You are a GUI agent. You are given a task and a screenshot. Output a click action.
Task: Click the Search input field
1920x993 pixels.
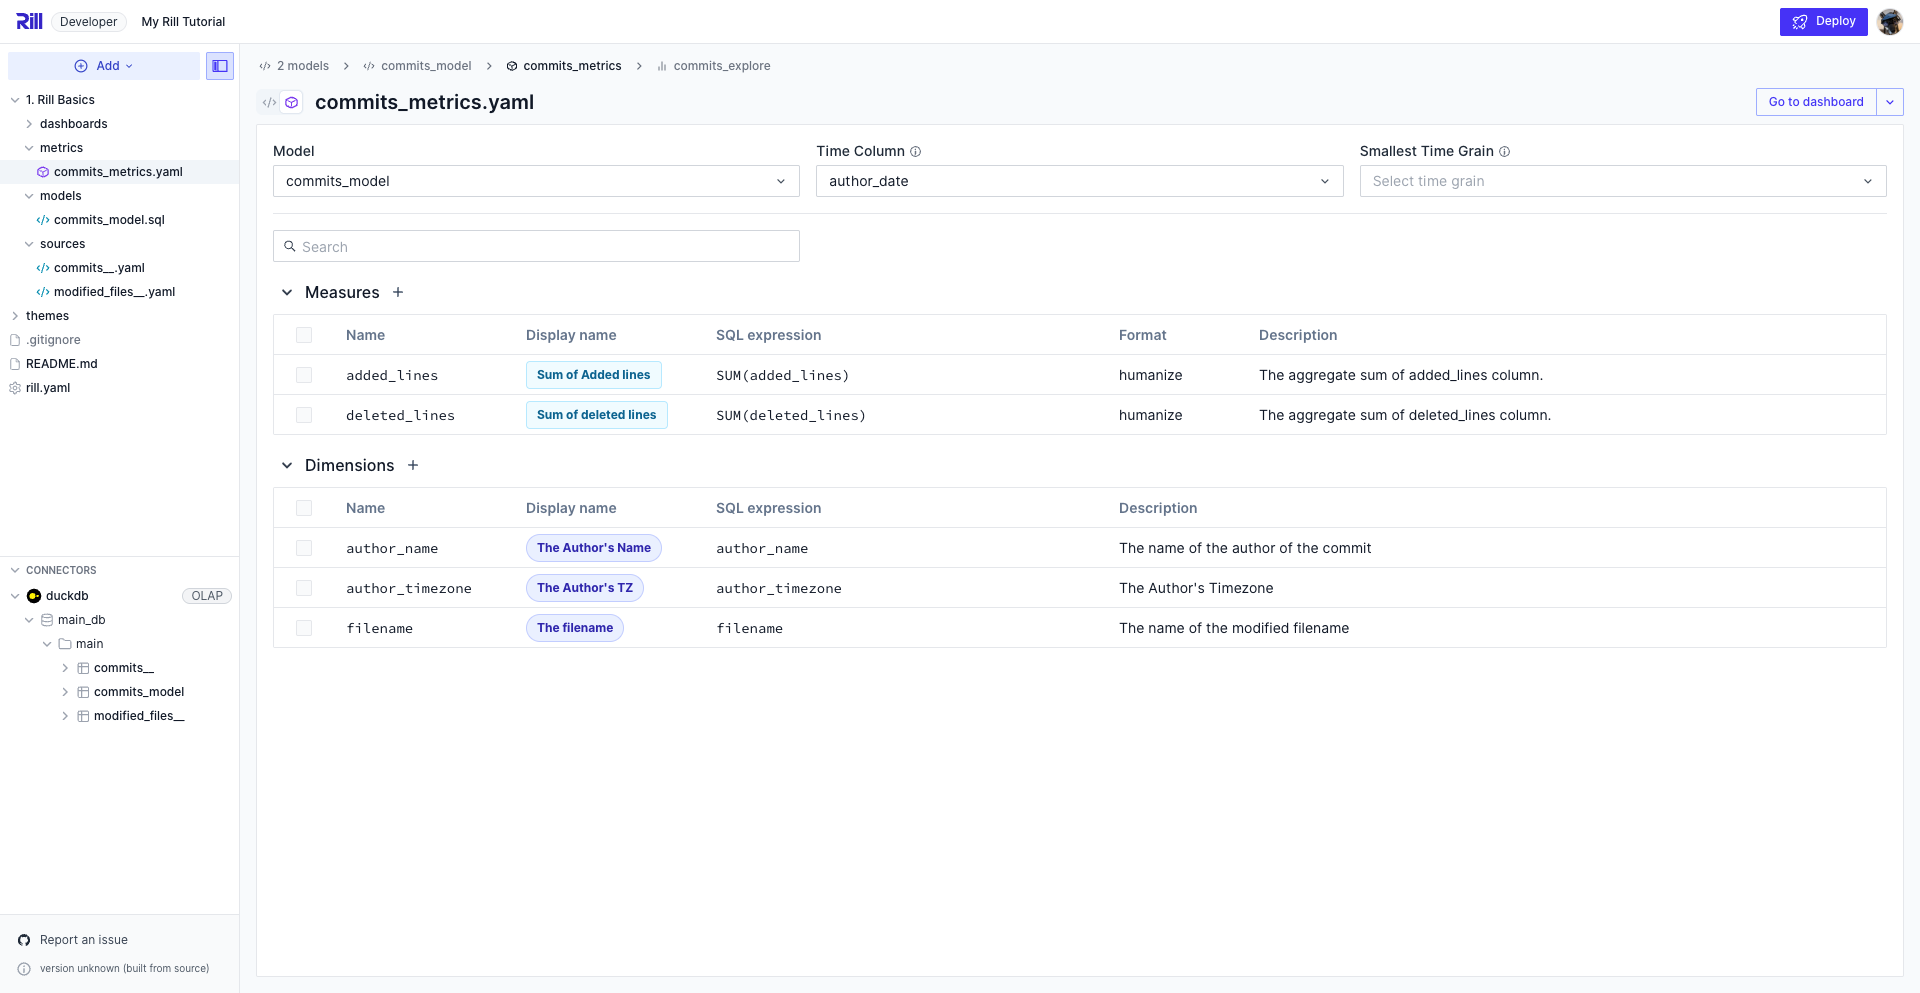click(536, 247)
